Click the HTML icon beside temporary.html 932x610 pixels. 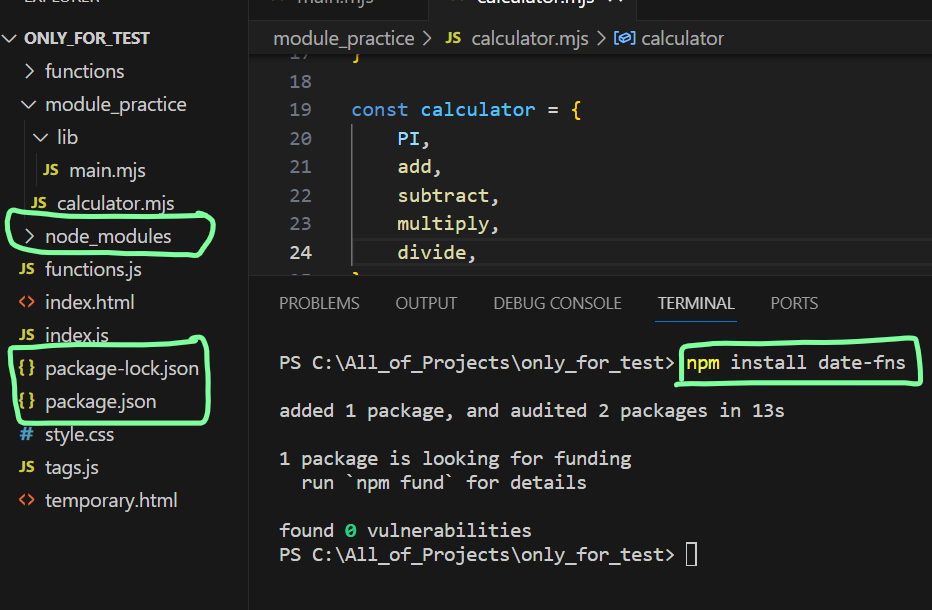coord(27,500)
